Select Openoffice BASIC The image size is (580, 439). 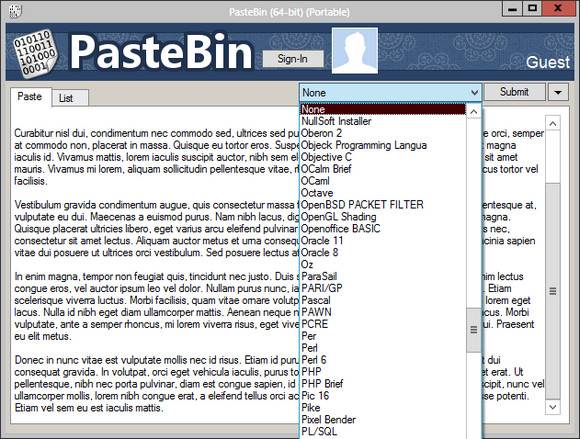coord(383,229)
